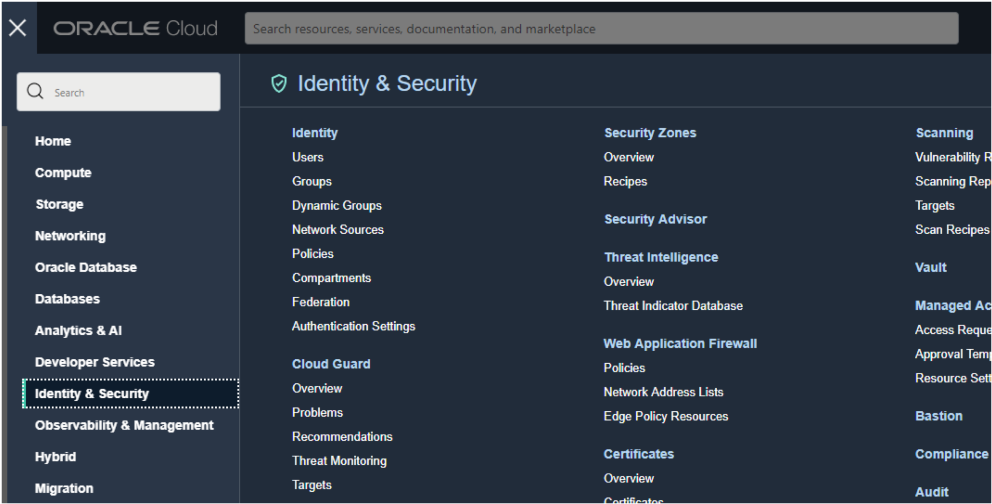Viewport: 992px width, 504px height.
Task: Focus the top resource search bar
Action: tap(601, 28)
